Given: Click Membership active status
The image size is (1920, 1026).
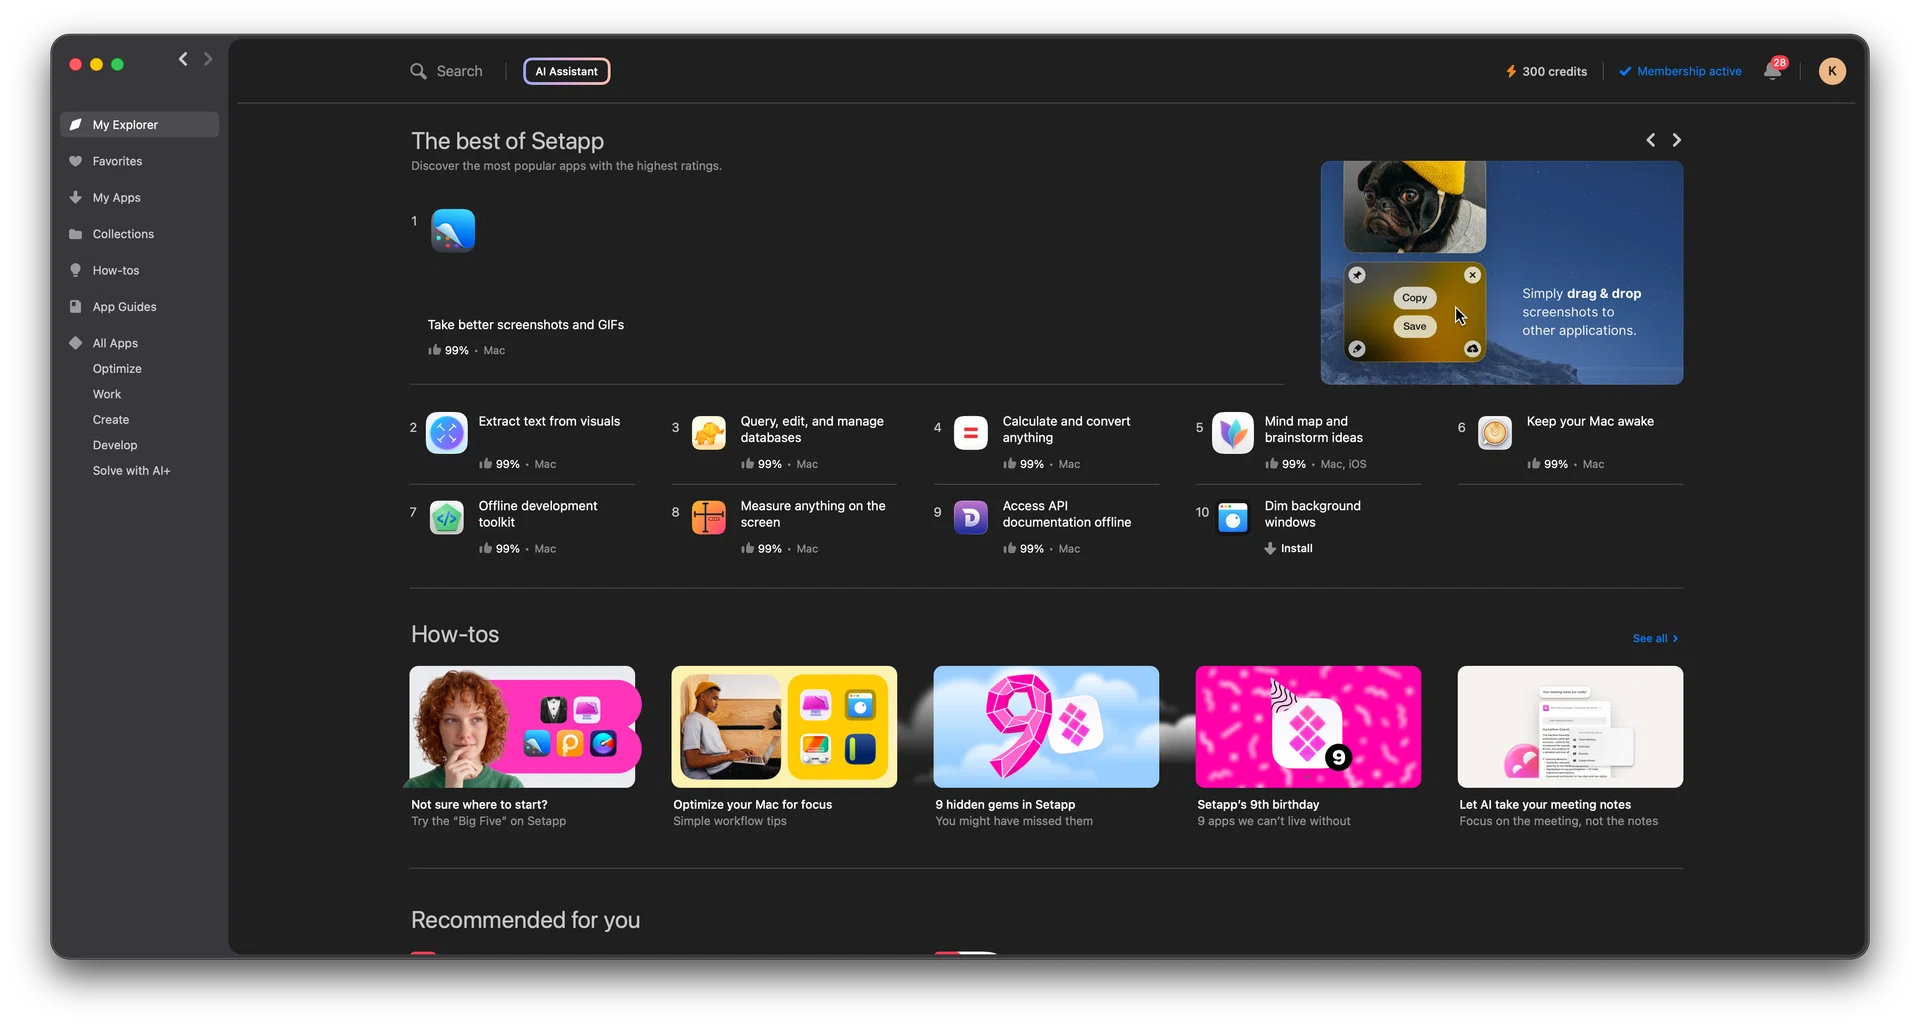Looking at the screenshot, I should click(1680, 71).
